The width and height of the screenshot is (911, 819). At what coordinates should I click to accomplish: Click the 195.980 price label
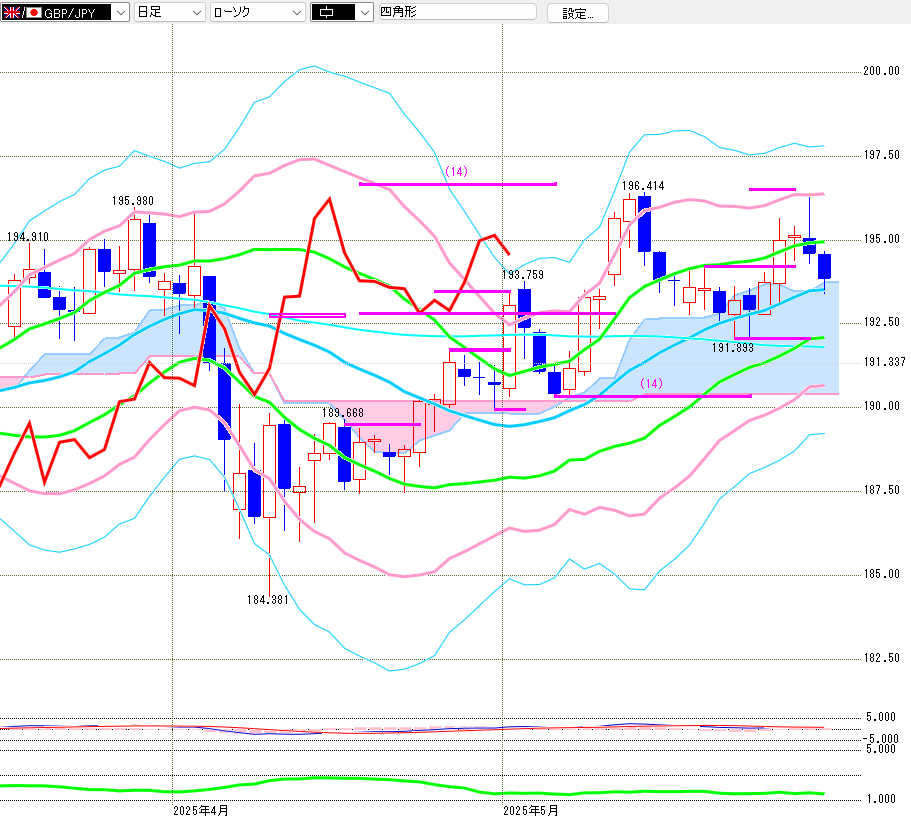132,201
